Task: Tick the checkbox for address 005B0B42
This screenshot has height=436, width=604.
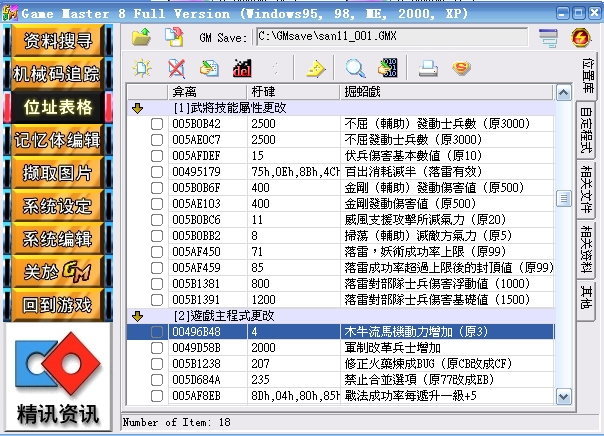Action: coord(156,124)
